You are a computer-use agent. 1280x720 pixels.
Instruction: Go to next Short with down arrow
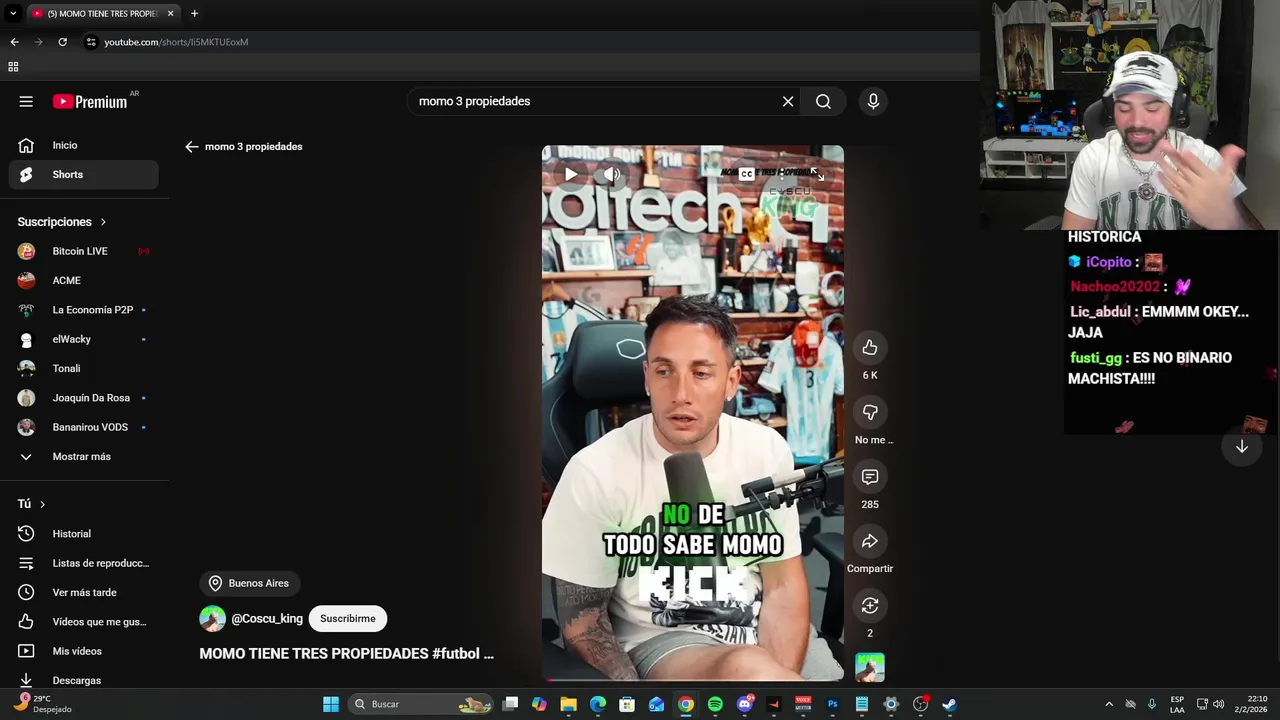pyautogui.click(x=1242, y=447)
